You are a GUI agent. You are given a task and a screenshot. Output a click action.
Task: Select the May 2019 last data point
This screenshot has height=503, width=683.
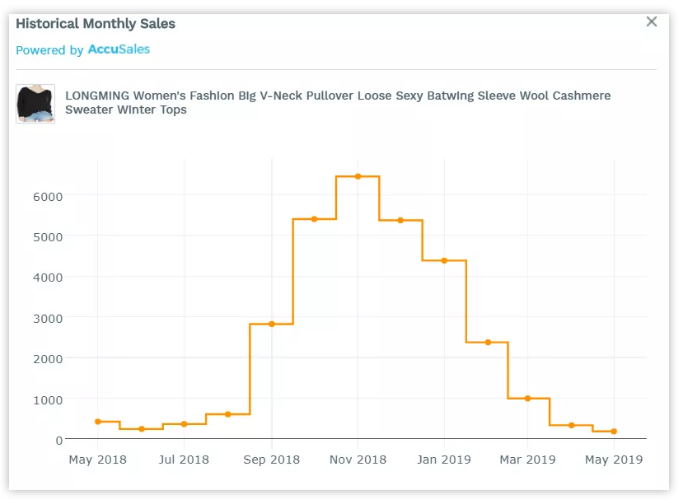click(x=613, y=432)
